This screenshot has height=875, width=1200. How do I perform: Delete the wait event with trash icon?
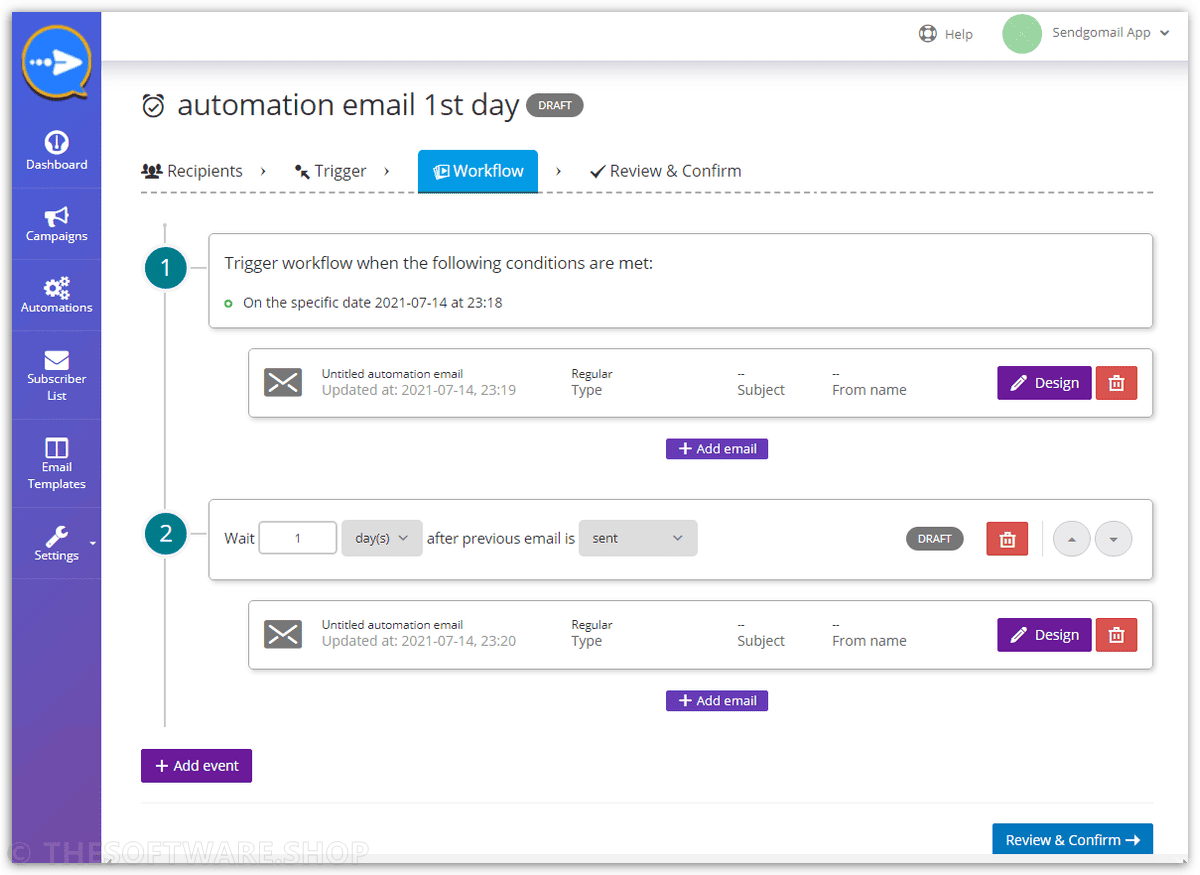pyautogui.click(x=1007, y=539)
